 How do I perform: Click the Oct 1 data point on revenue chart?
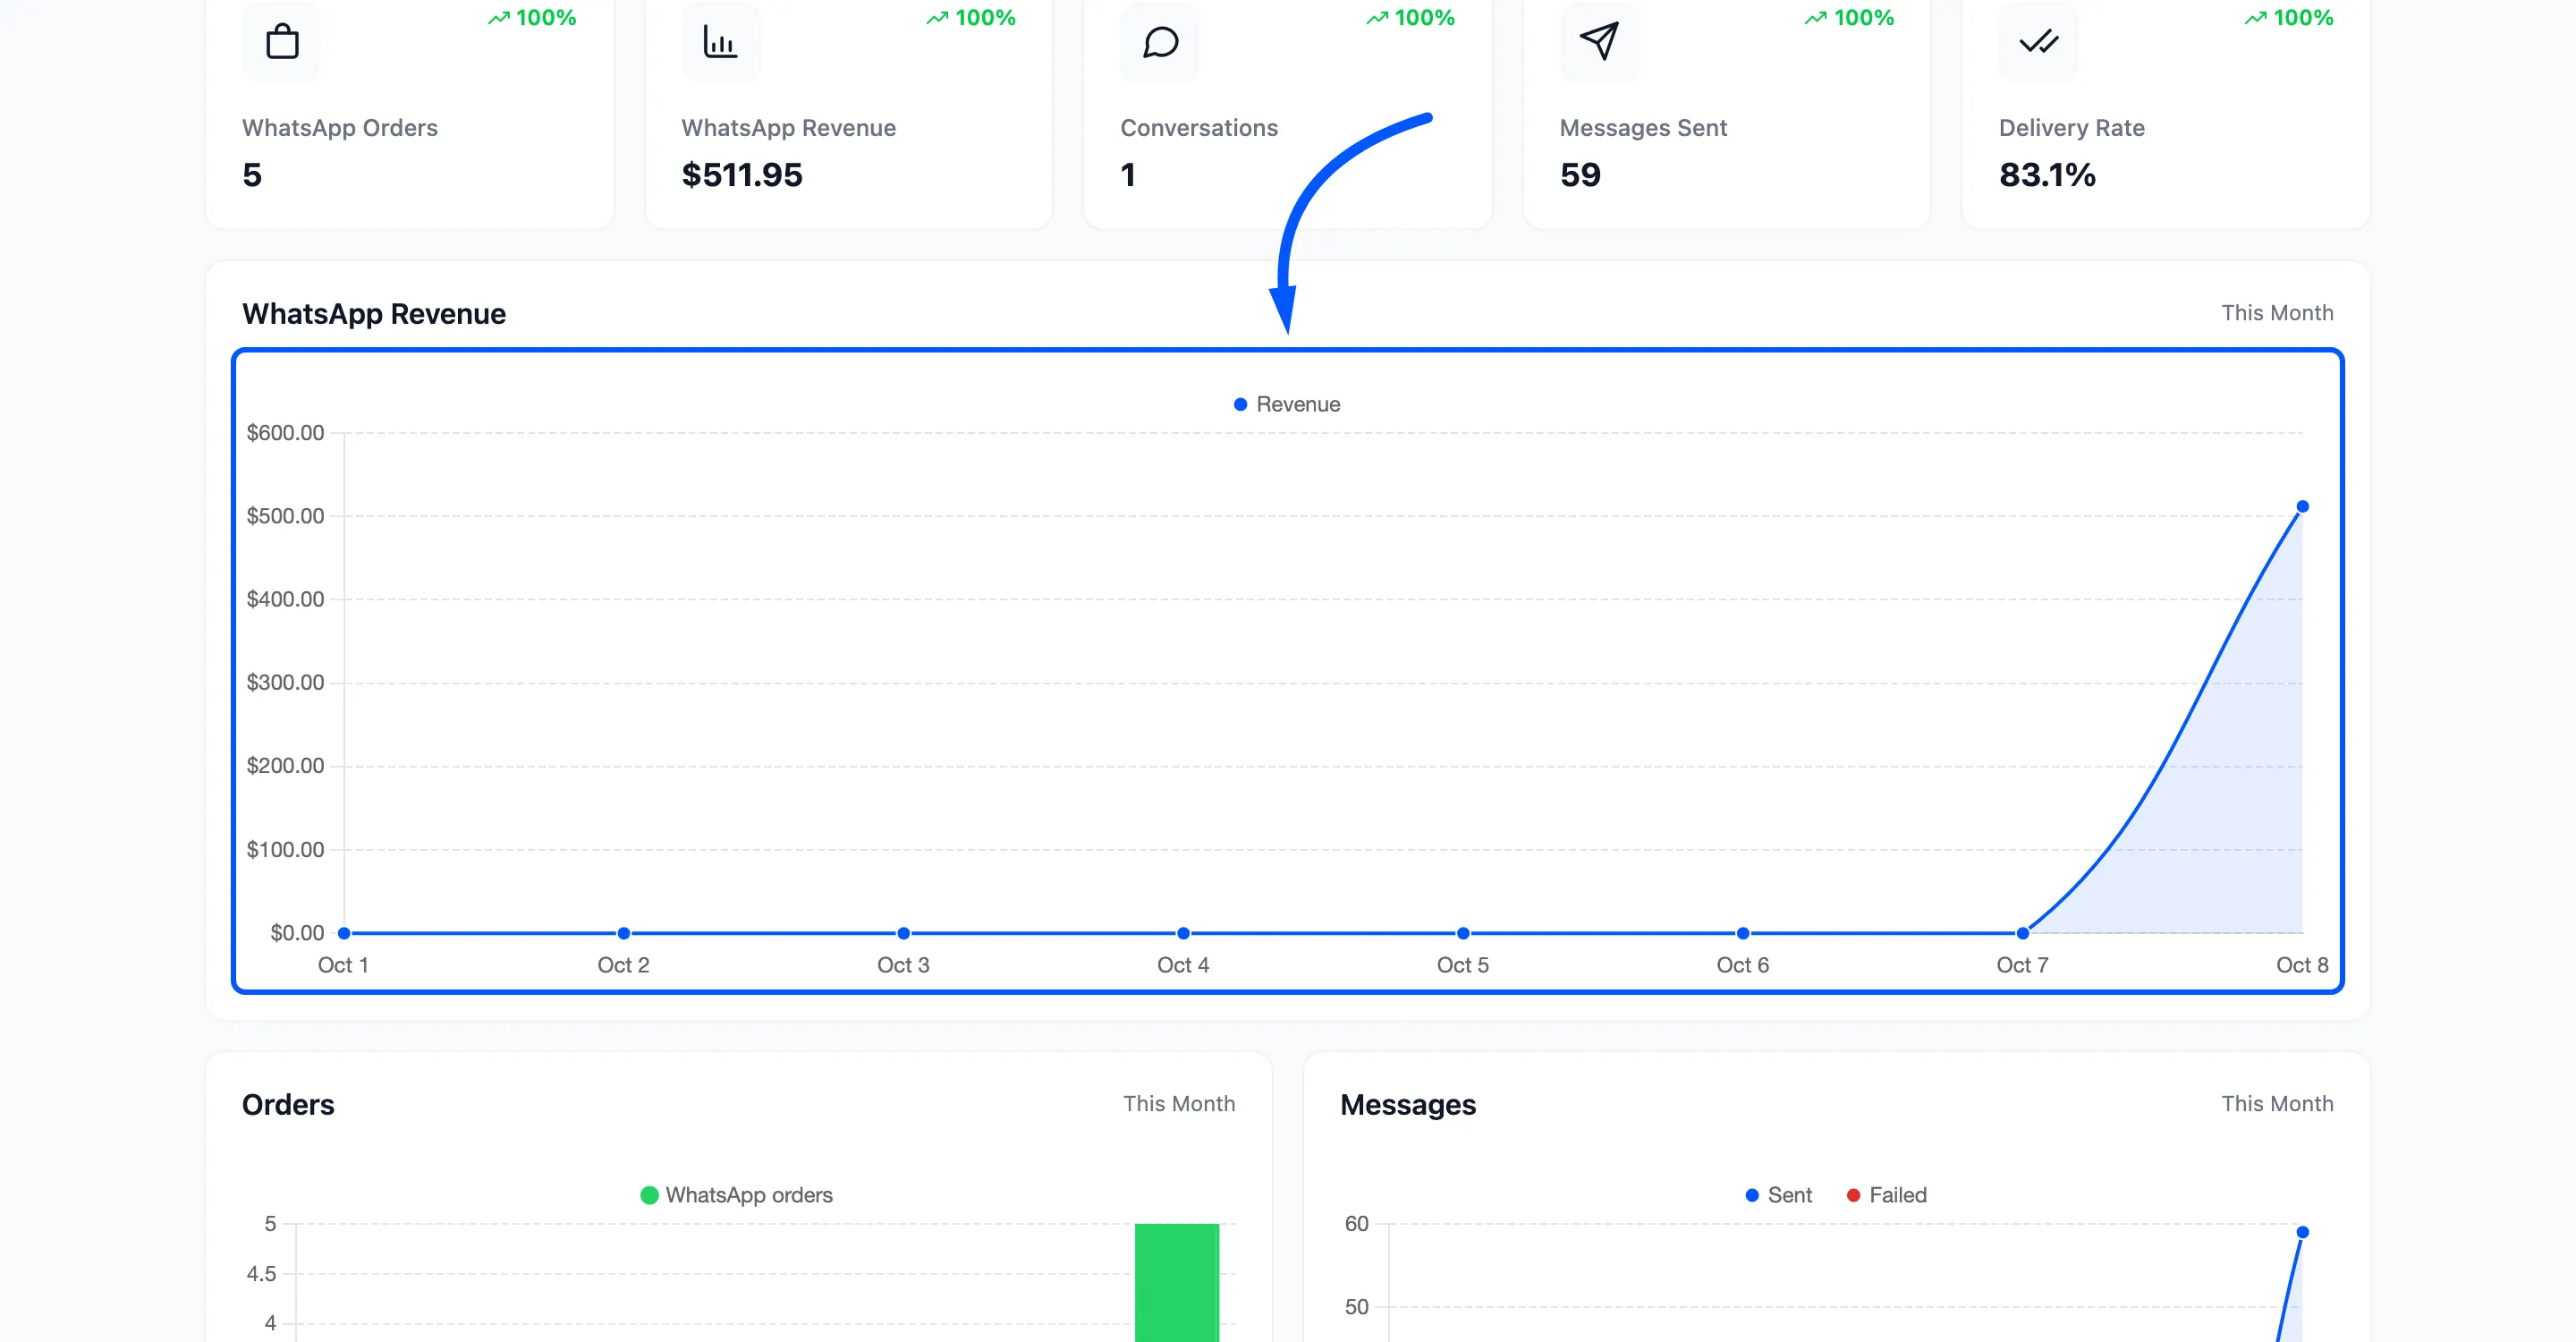(x=344, y=933)
